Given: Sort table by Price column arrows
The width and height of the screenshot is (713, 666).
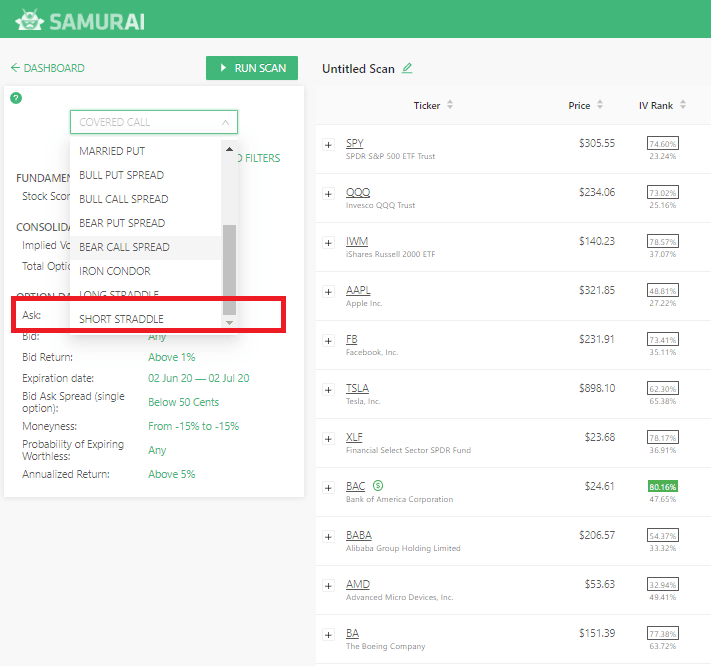Looking at the screenshot, I should click(600, 105).
